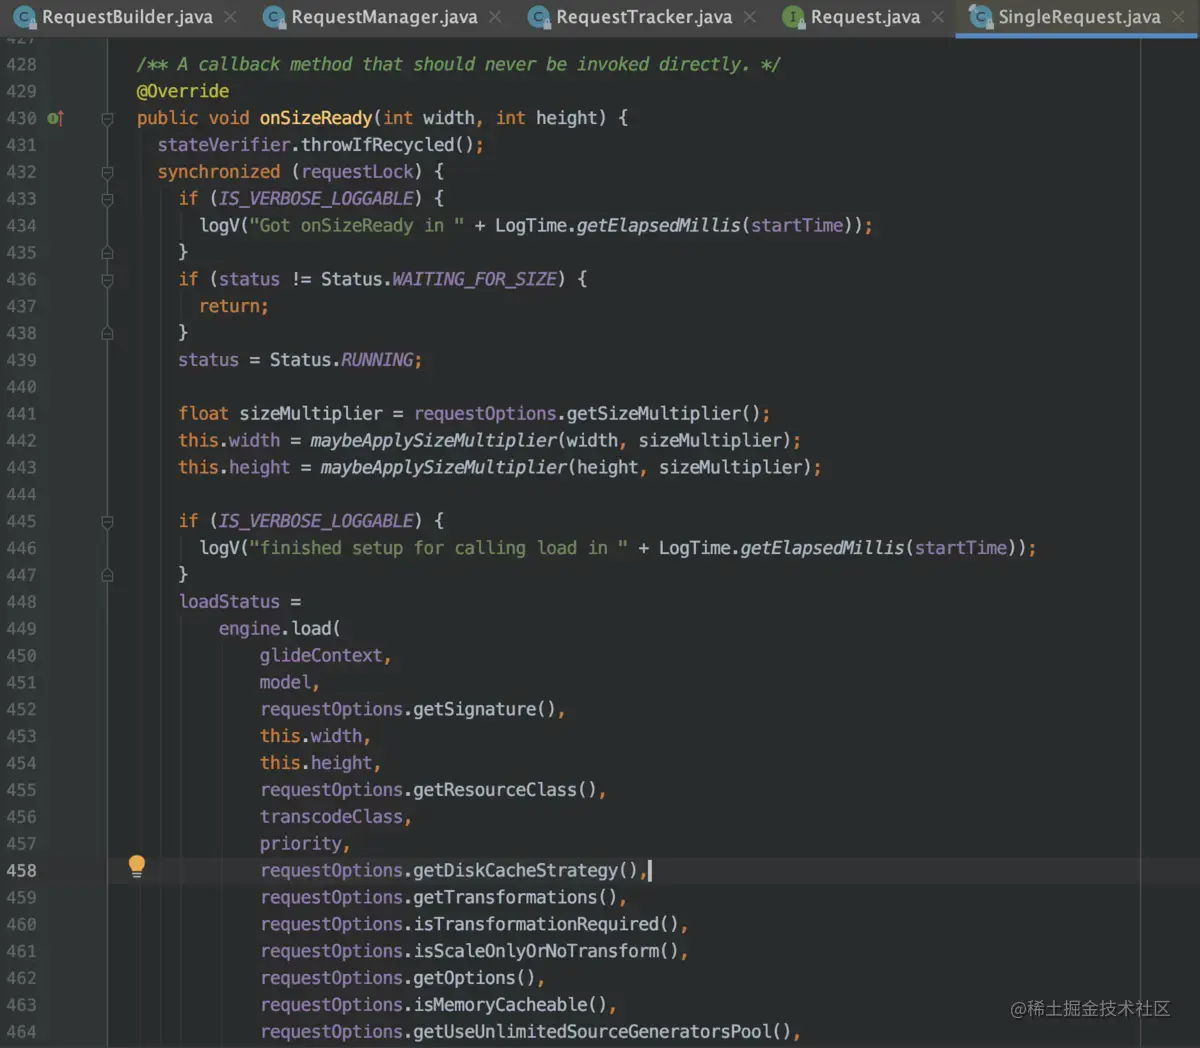Viewport: 1200px width, 1048px height.
Task: Click throwIfRecycled on line 431
Action: coord(378,145)
